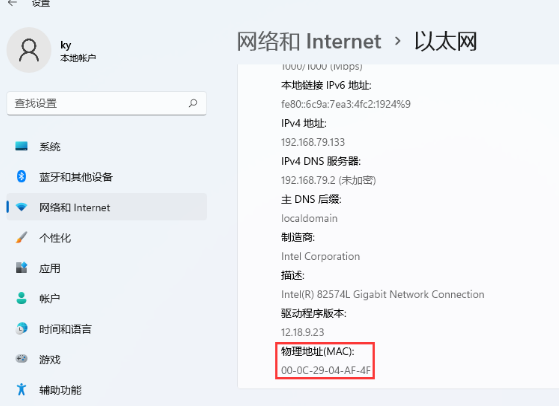Click the ky account name
Image resolution: width=559 pixels, height=406 pixels.
(66, 45)
